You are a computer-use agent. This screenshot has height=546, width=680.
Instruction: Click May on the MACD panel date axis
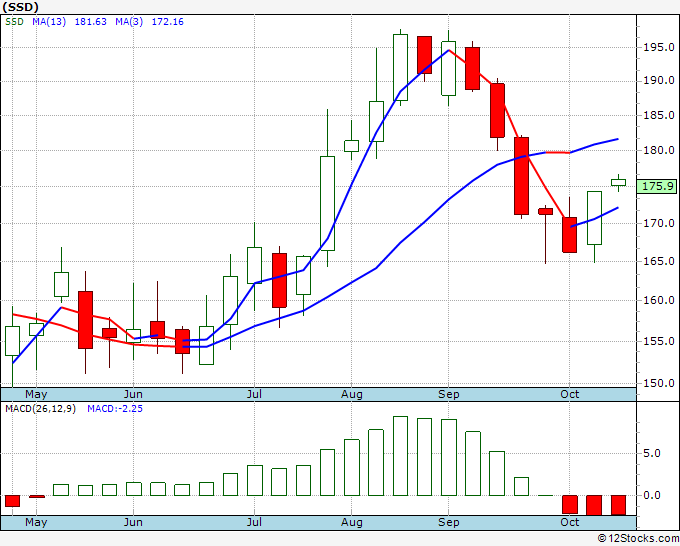click(36, 522)
